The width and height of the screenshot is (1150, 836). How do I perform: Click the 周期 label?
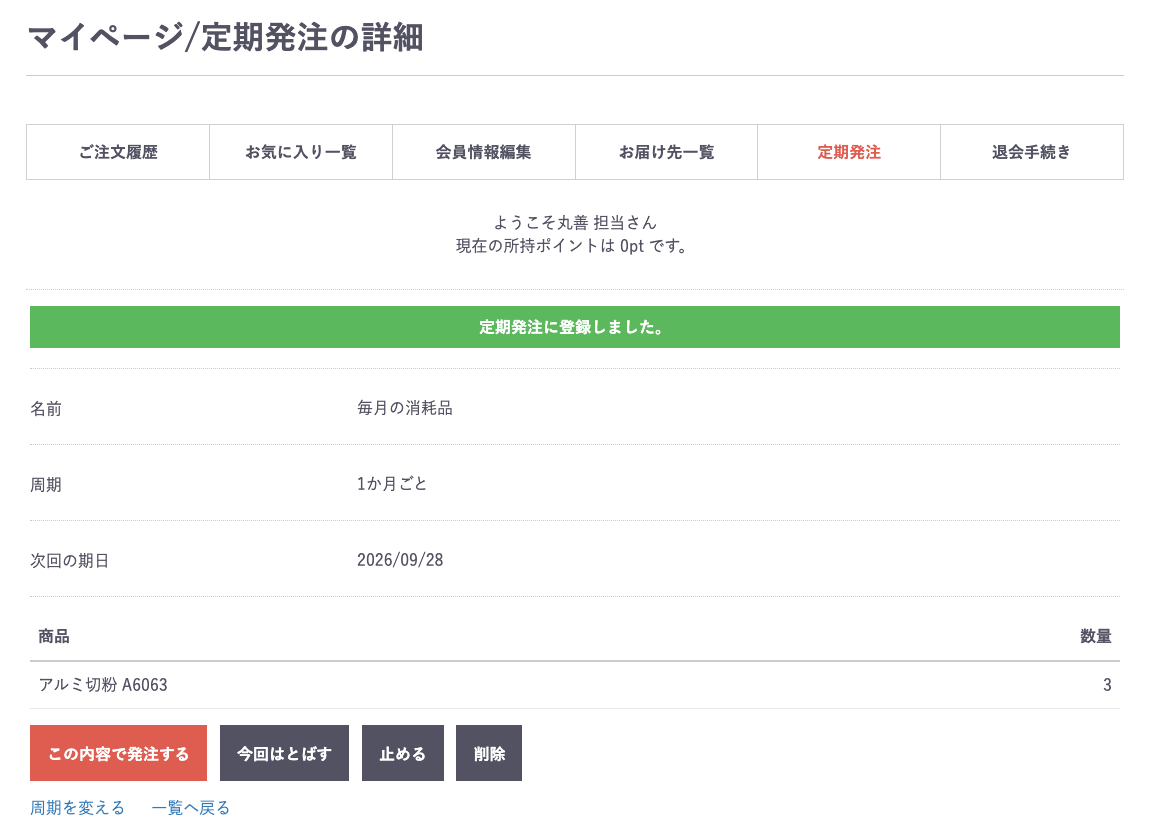pyautogui.click(x=45, y=485)
